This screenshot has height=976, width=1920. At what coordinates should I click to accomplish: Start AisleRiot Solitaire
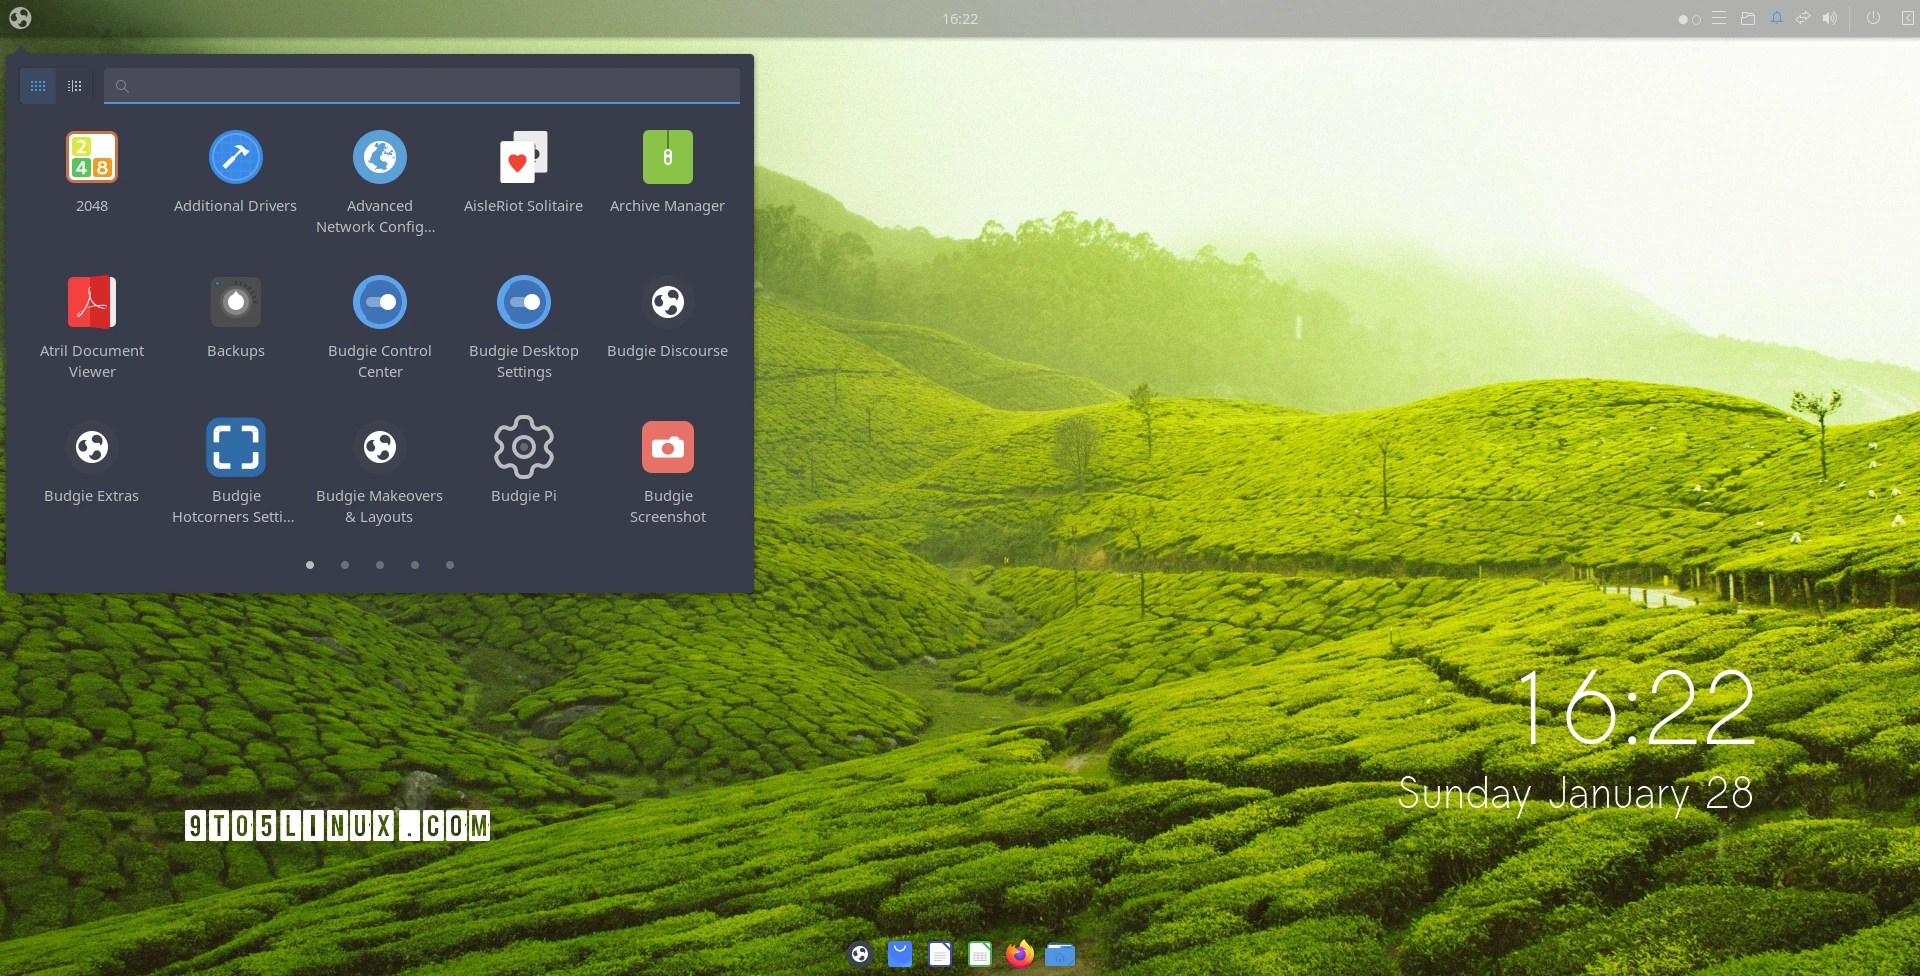[523, 158]
